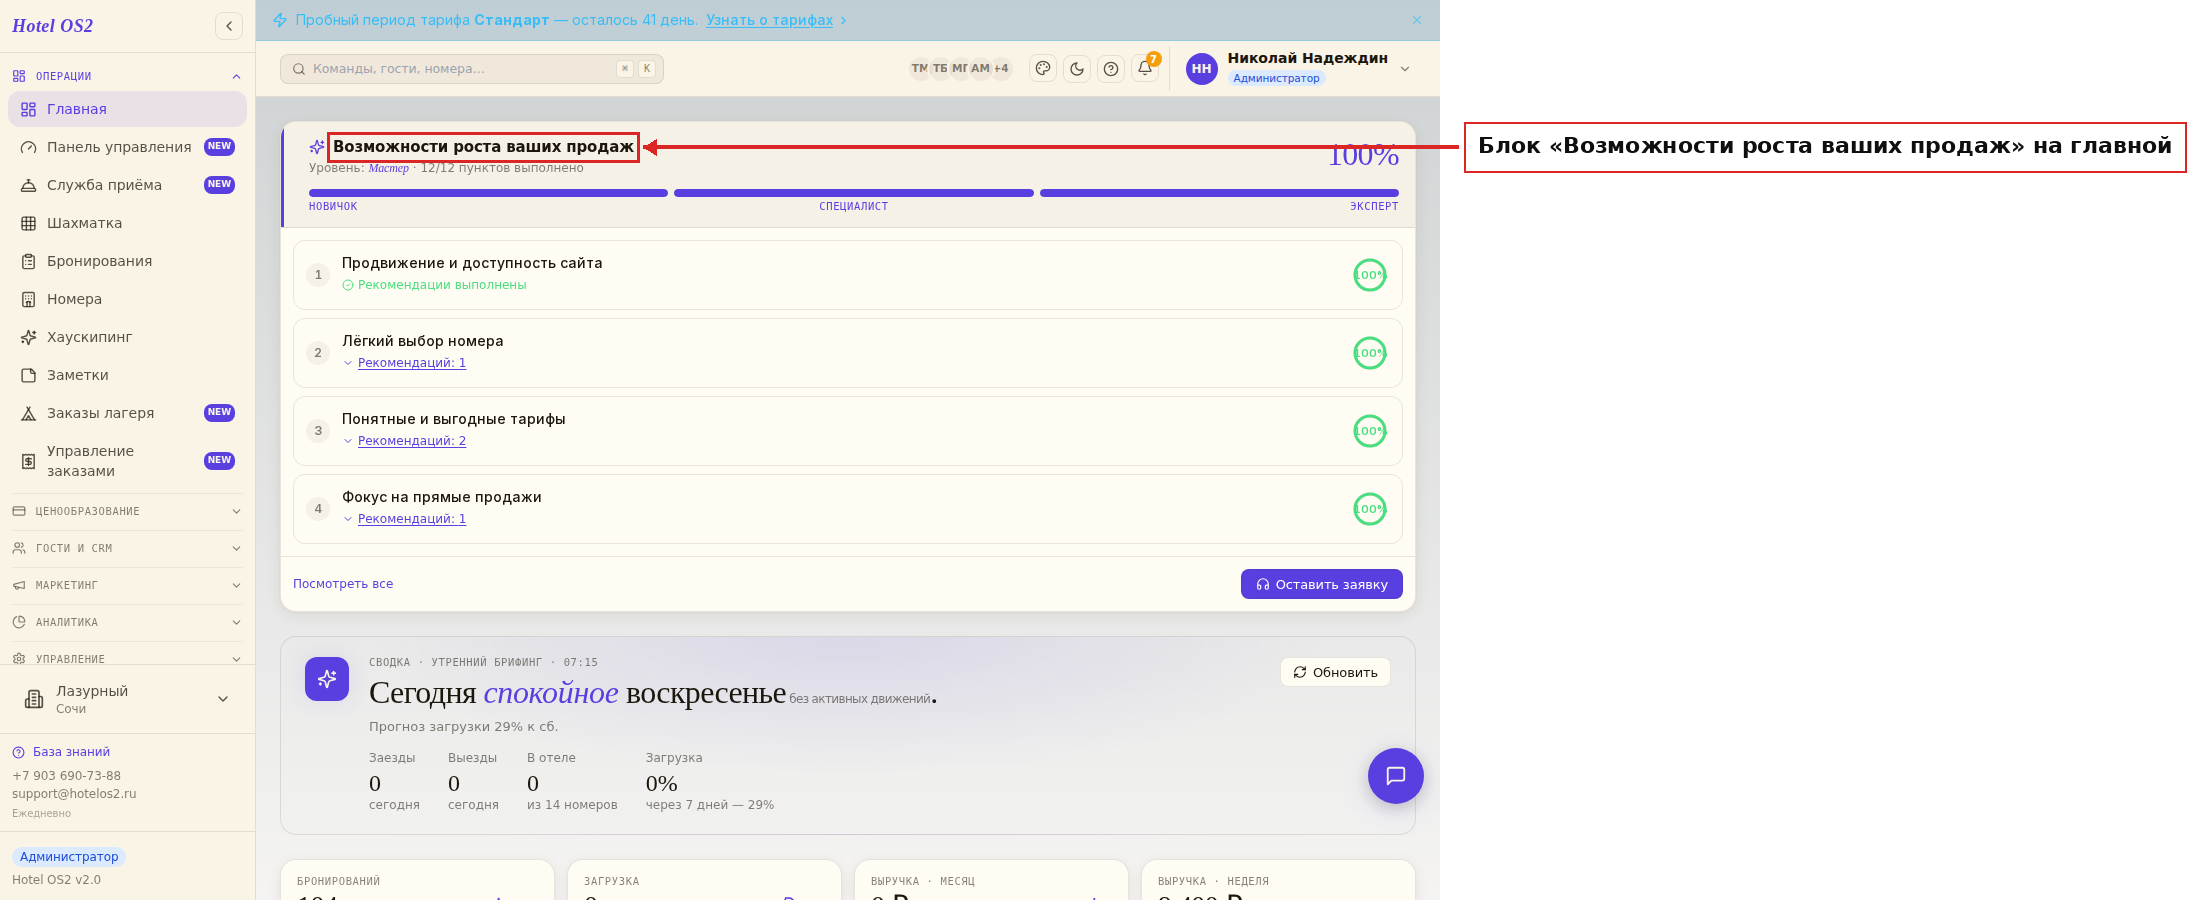This screenshot has width=2210, height=900.
Task: Open Заказы лагеря section
Action: pyautogui.click(x=127, y=413)
